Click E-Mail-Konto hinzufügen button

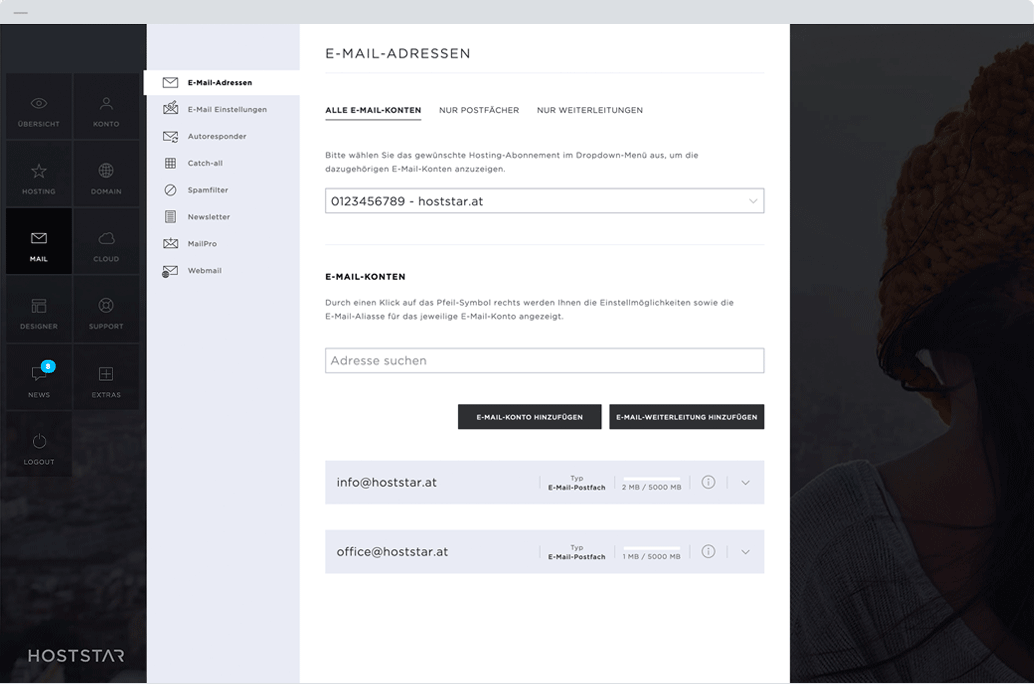(529, 417)
